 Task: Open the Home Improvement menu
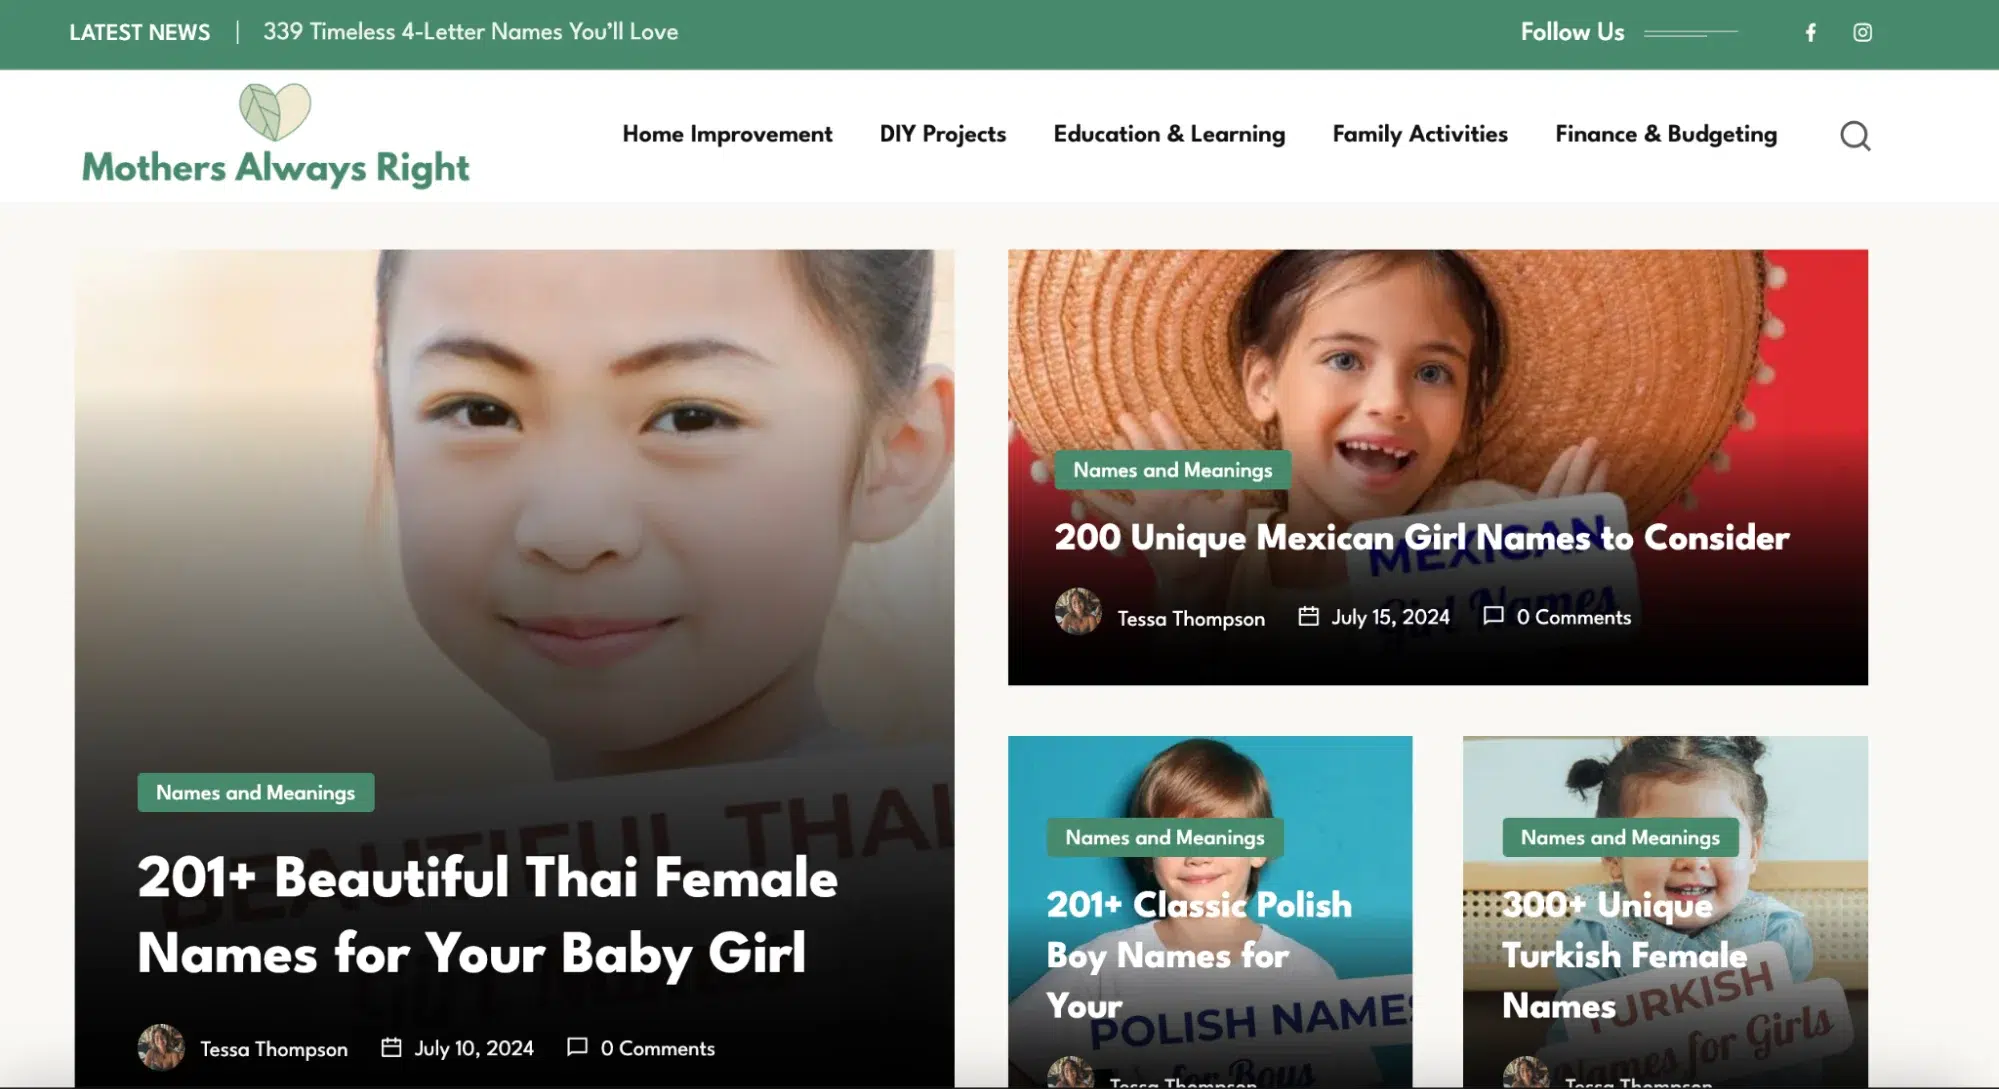coord(727,134)
